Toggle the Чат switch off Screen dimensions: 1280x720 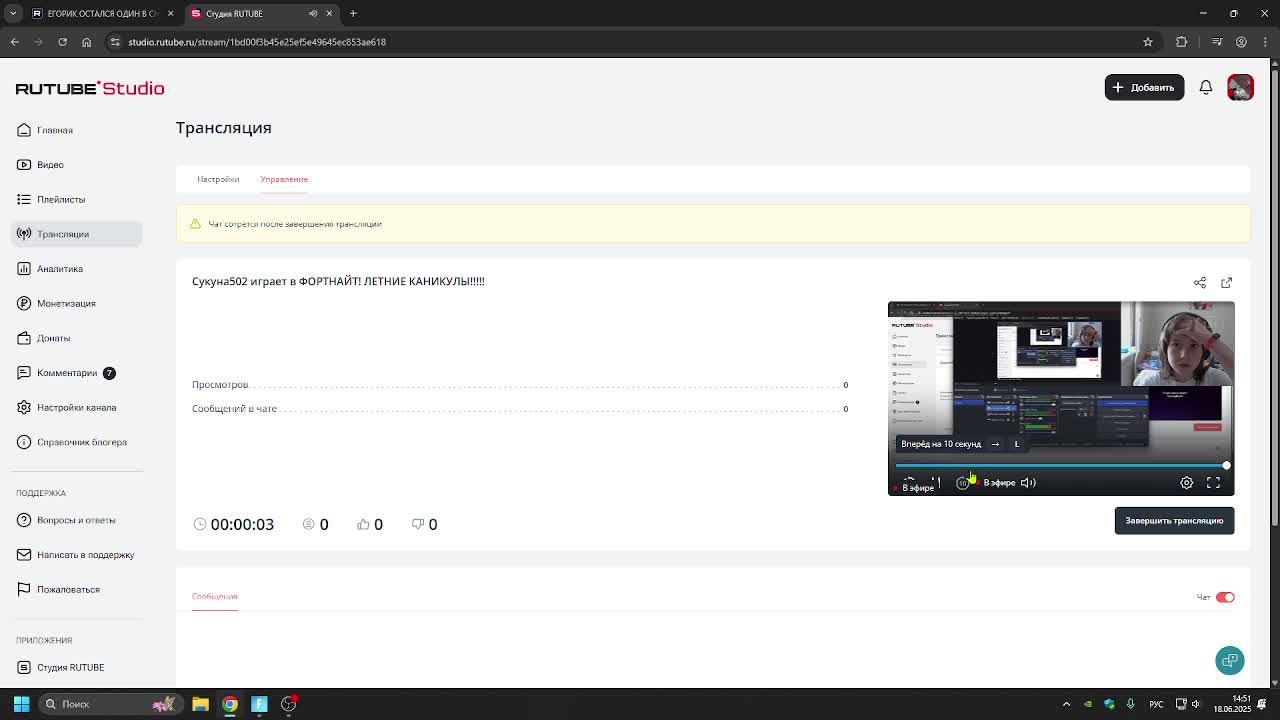[x=1225, y=597]
